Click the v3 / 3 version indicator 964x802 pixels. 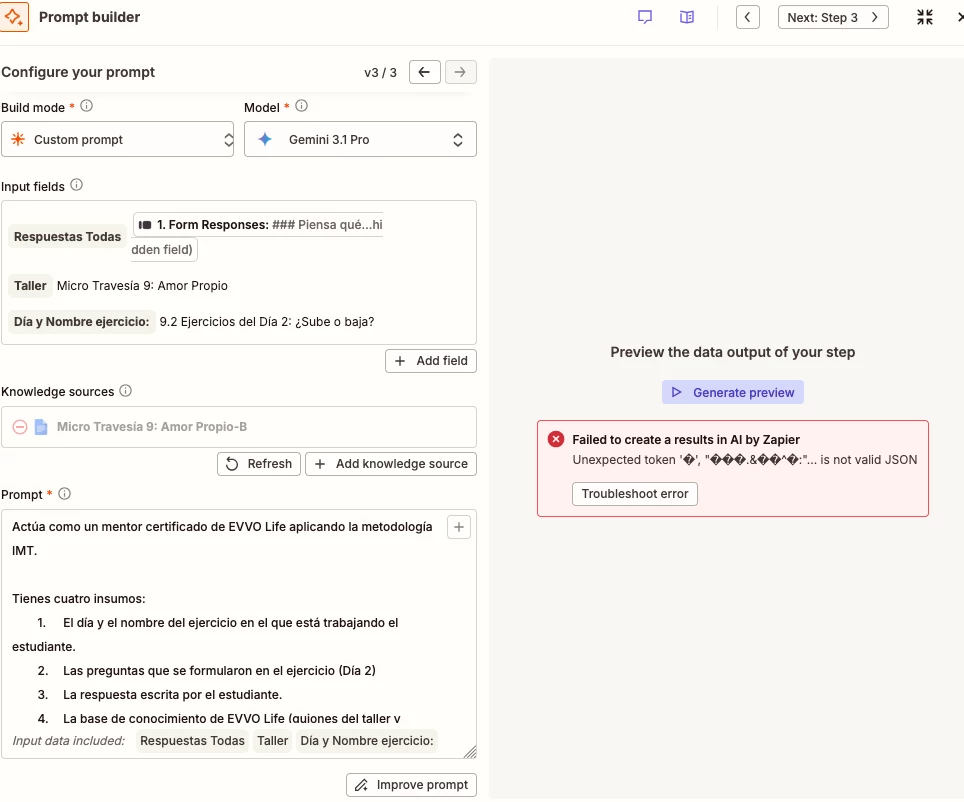(x=381, y=73)
